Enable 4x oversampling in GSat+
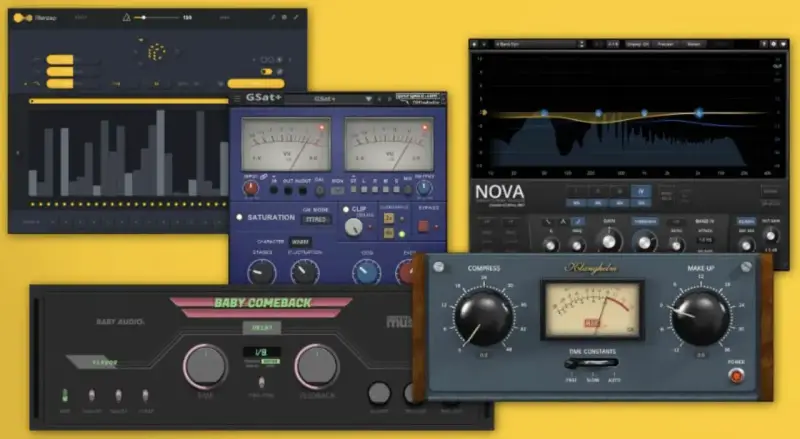 tap(389, 233)
